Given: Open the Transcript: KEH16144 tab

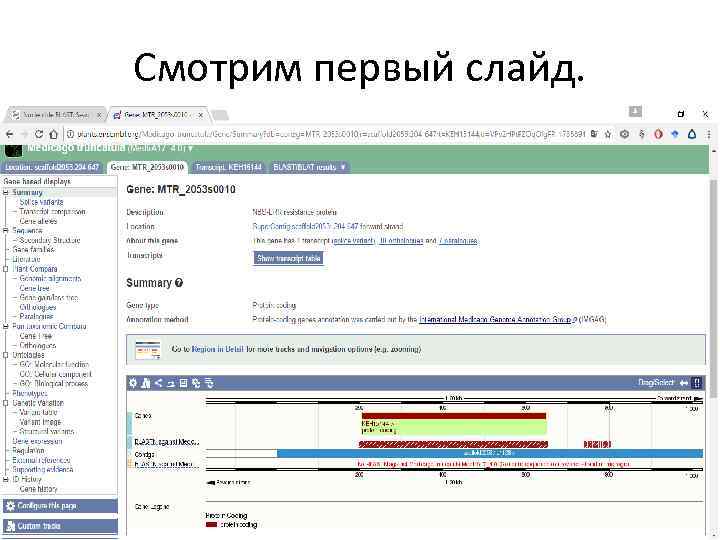Looking at the screenshot, I should 228,167.
